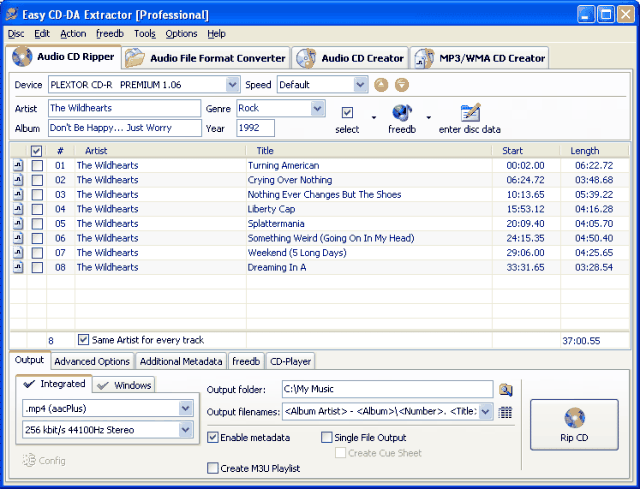Open the Device dropdown
The height and width of the screenshot is (489, 640).
pos(233,85)
